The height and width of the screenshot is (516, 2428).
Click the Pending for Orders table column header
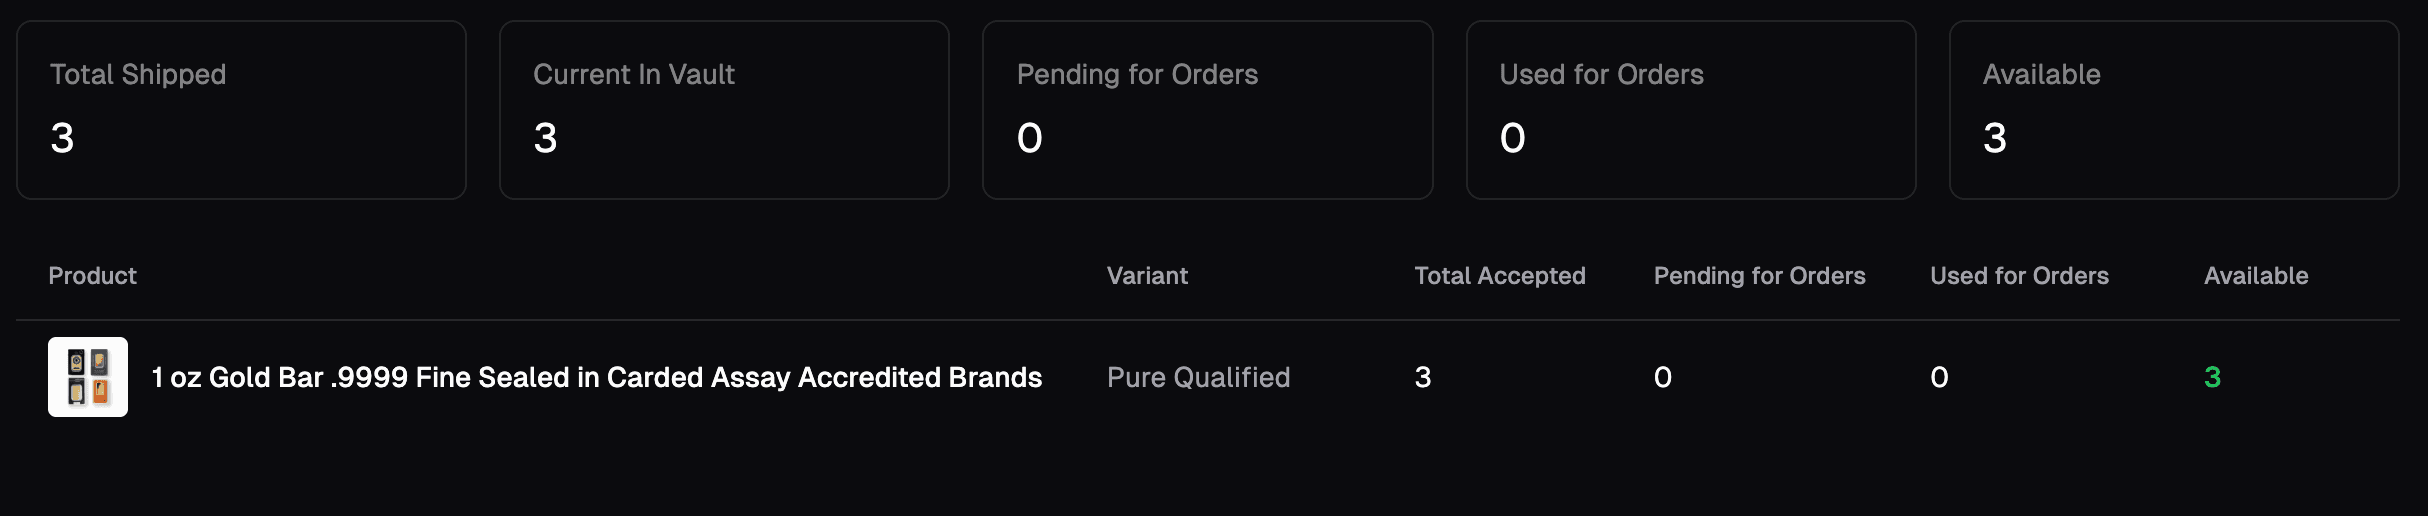point(1759,276)
